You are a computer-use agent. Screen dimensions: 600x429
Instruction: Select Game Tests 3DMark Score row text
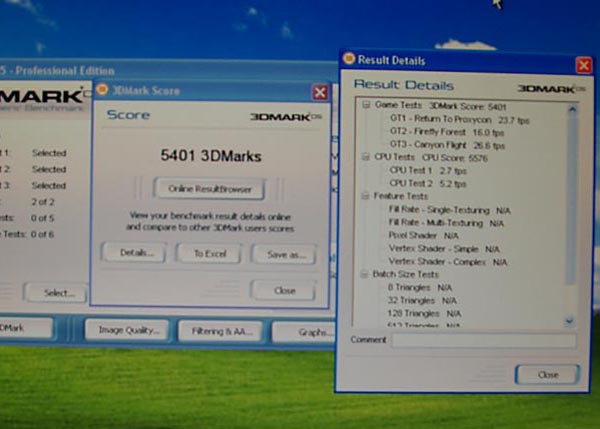[x=440, y=105]
